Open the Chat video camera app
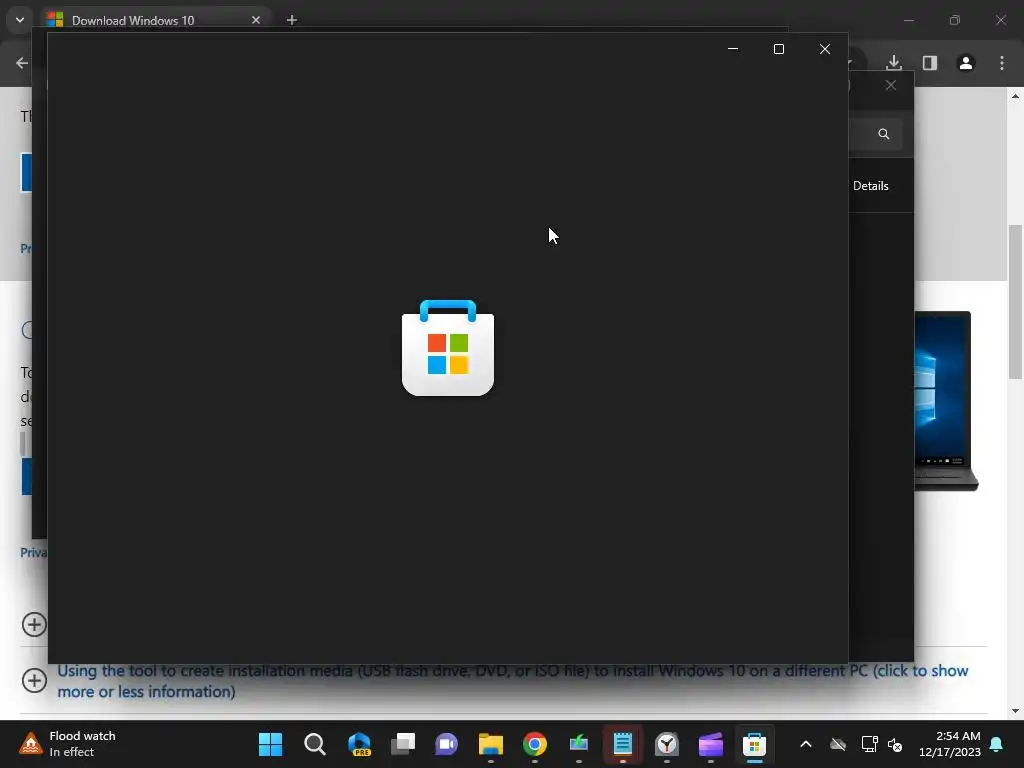 point(447,744)
